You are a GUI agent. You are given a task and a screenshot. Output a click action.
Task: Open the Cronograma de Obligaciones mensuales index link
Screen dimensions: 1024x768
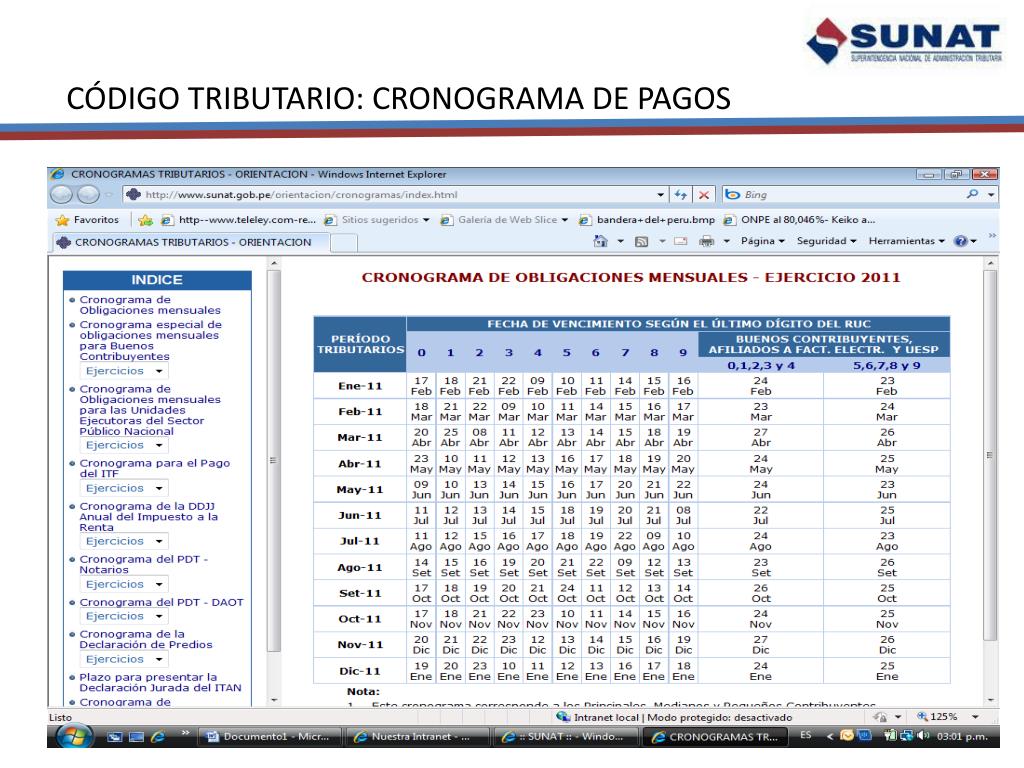pyautogui.click(x=150, y=305)
